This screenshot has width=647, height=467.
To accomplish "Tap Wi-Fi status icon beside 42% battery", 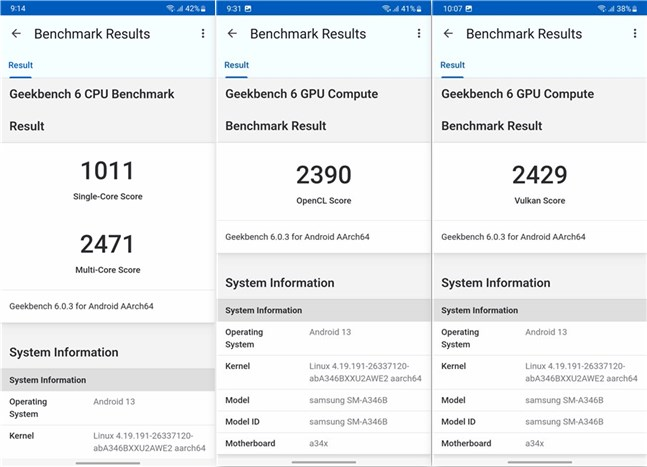I will 170,9.
